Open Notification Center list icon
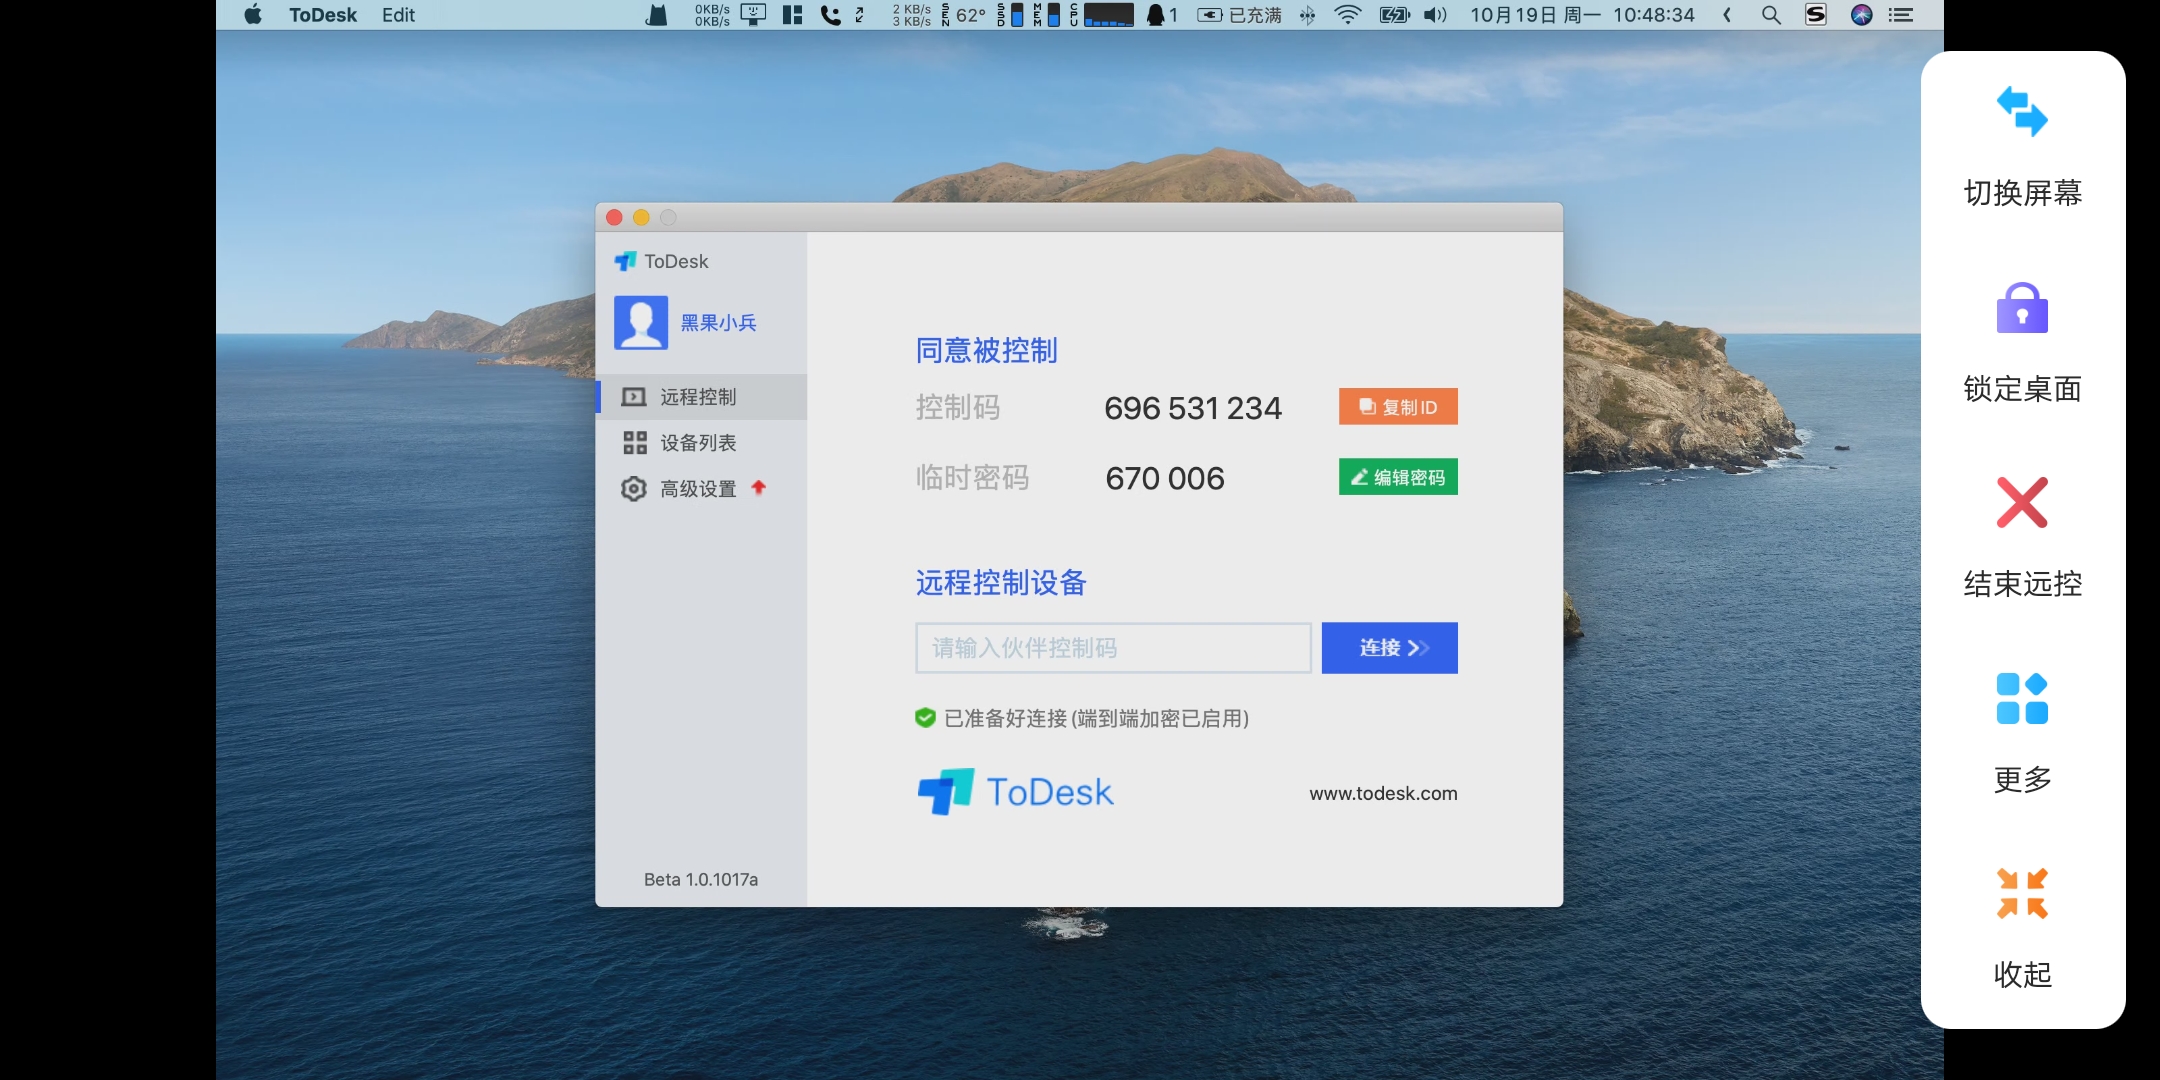The image size is (2160, 1080). (x=1901, y=15)
